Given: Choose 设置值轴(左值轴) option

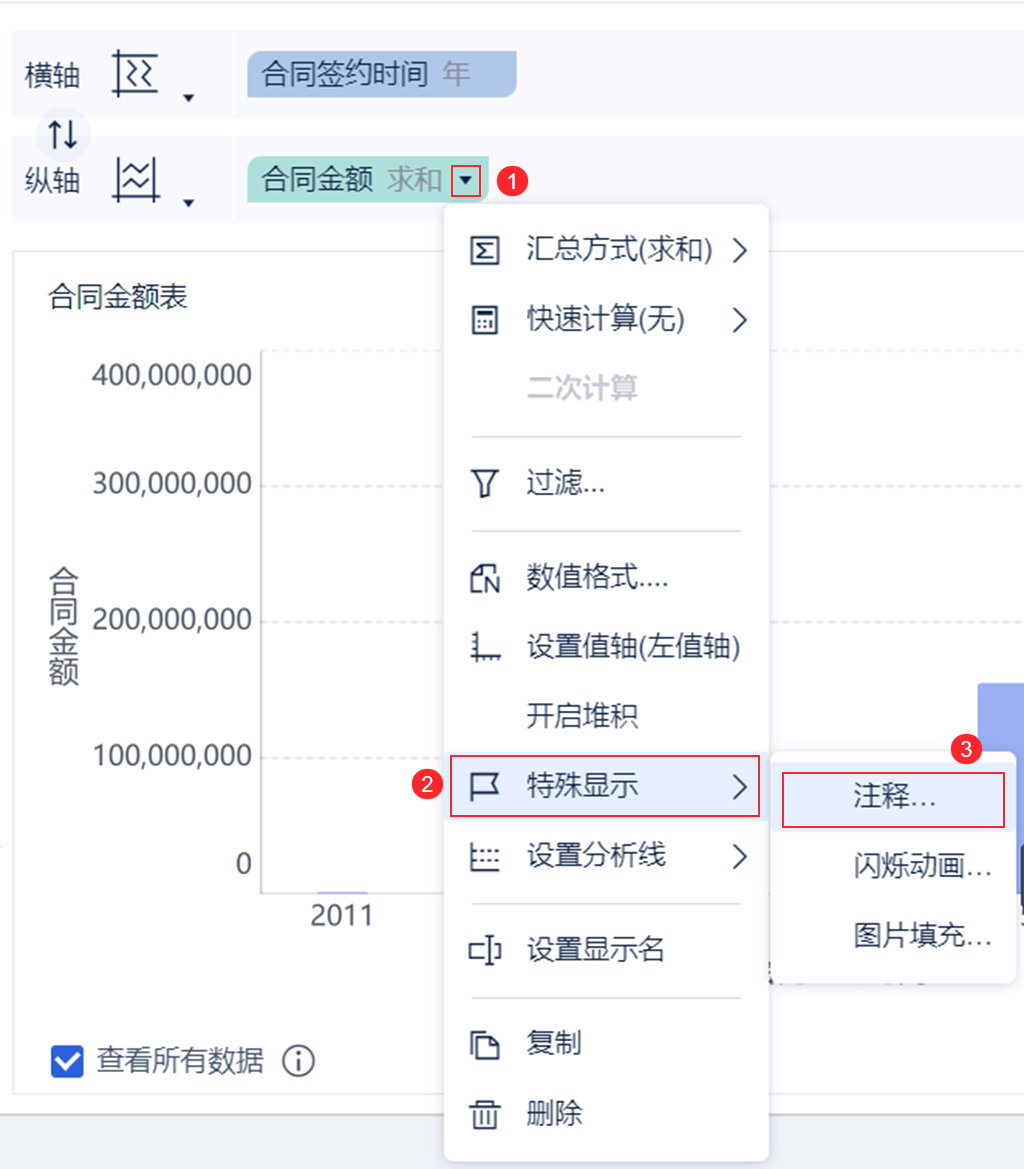Looking at the screenshot, I should coord(606,646).
